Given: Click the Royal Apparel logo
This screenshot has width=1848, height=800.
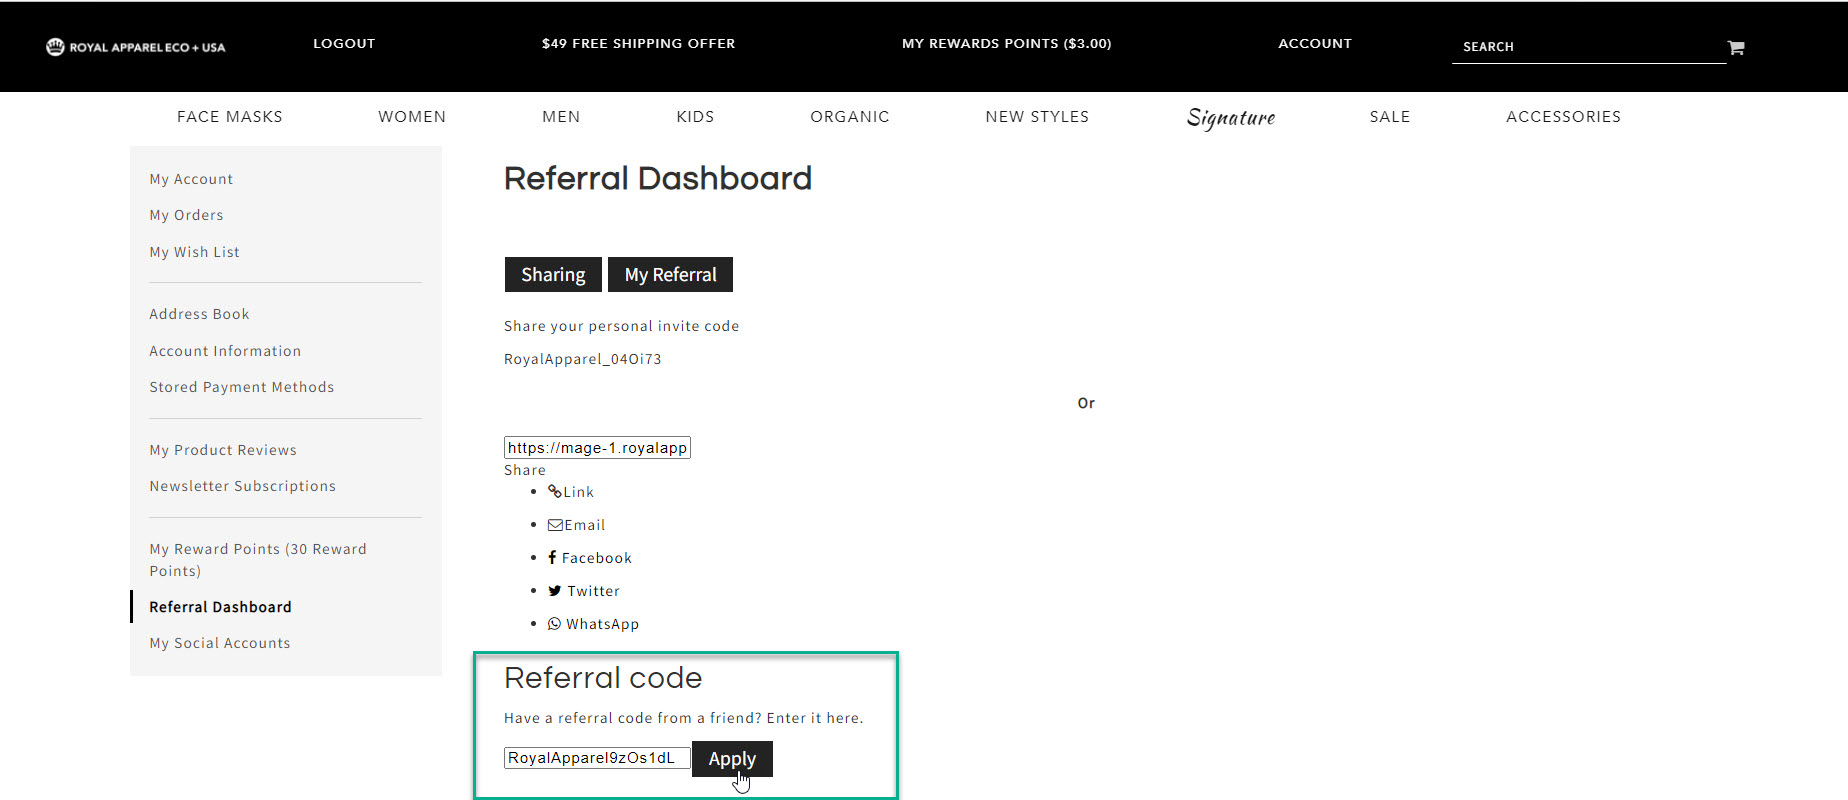Looking at the screenshot, I should click(x=136, y=47).
